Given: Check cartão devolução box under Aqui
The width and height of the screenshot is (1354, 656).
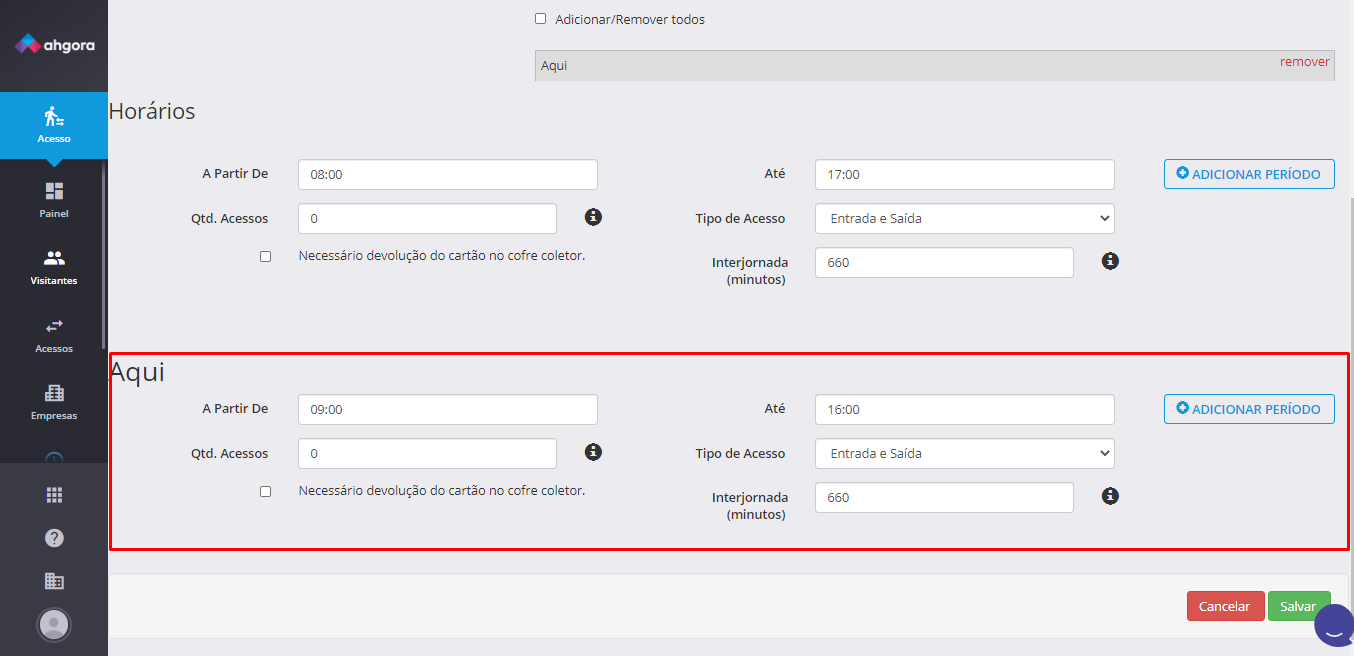Looking at the screenshot, I should (x=265, y=492).
